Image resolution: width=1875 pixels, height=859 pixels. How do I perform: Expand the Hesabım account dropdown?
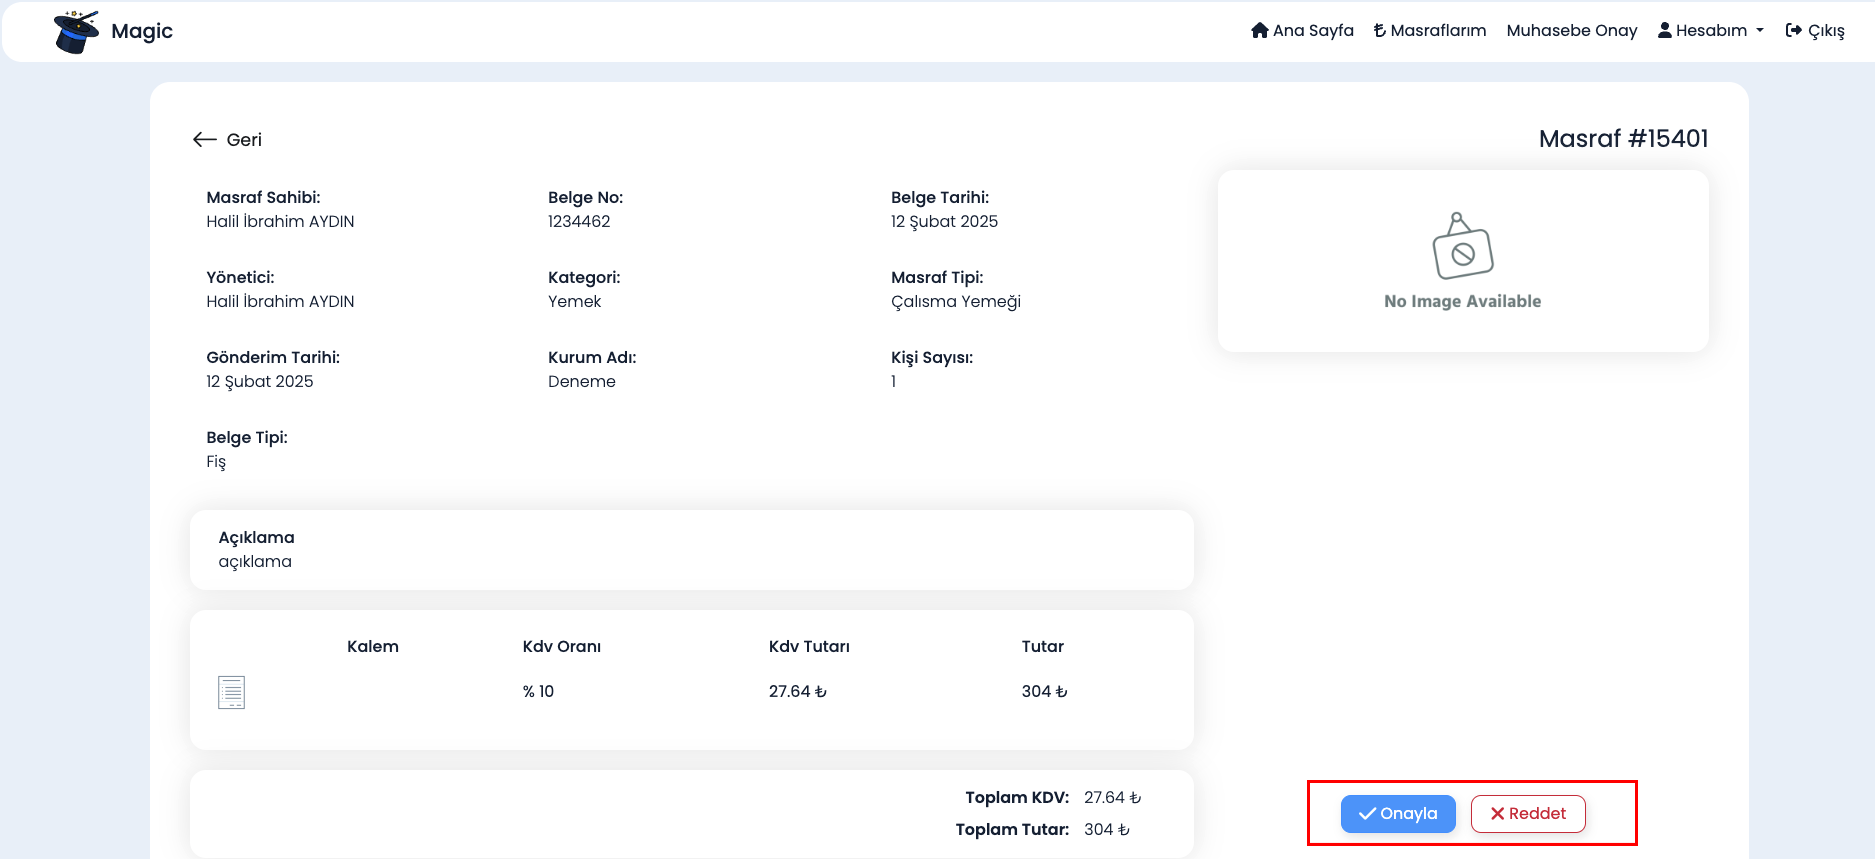(1711, 30)
